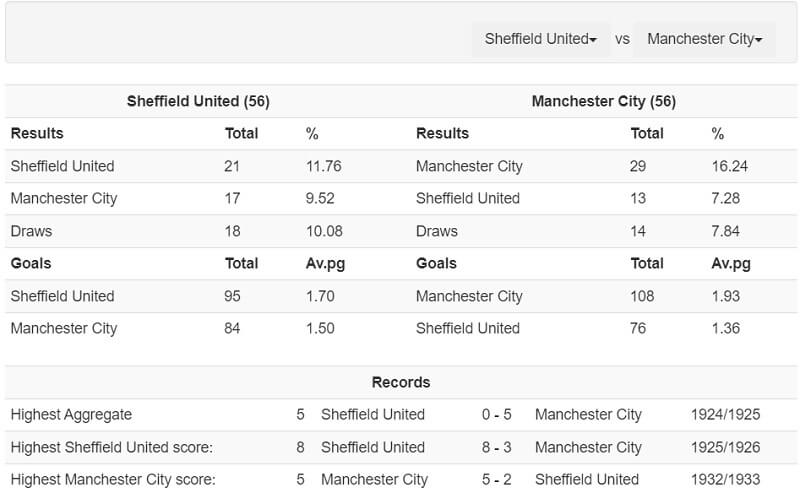Open the Sheffield United team dropdown
Image resolution: width=800 pixels, height=504 pixels.
(x=540, y=39)
